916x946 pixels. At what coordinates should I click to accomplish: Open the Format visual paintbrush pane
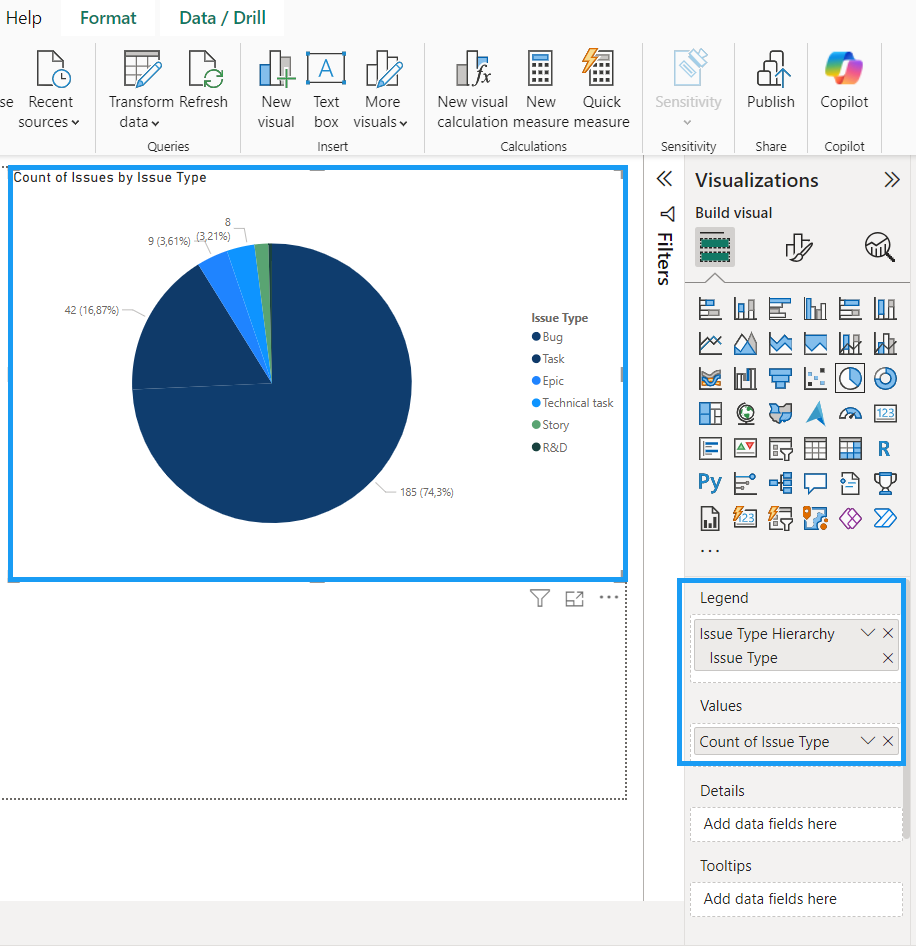tap(797, 246)
